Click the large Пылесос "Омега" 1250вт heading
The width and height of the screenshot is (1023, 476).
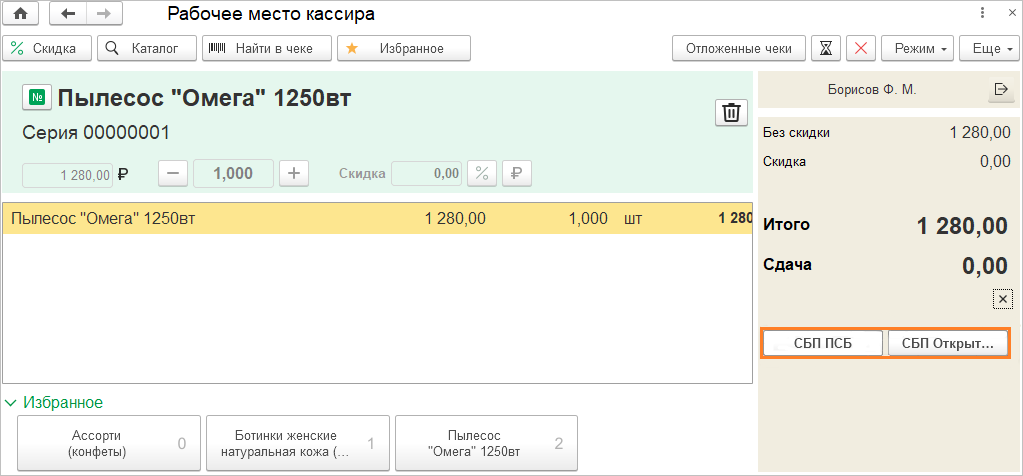[205, 98]
